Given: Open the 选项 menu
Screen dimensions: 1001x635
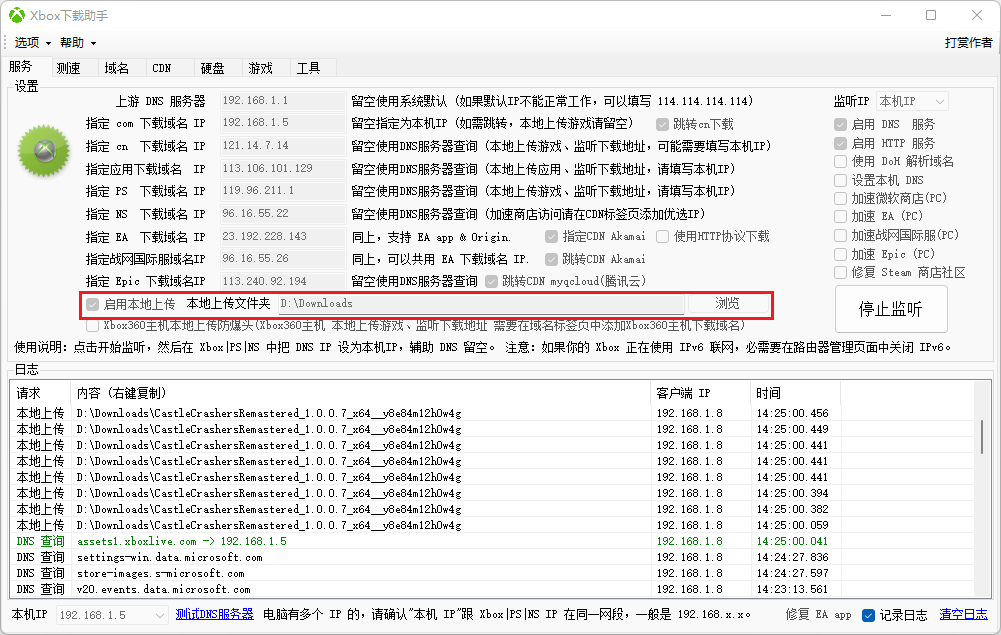Looking at the screenshot, I should coord(32,43).
